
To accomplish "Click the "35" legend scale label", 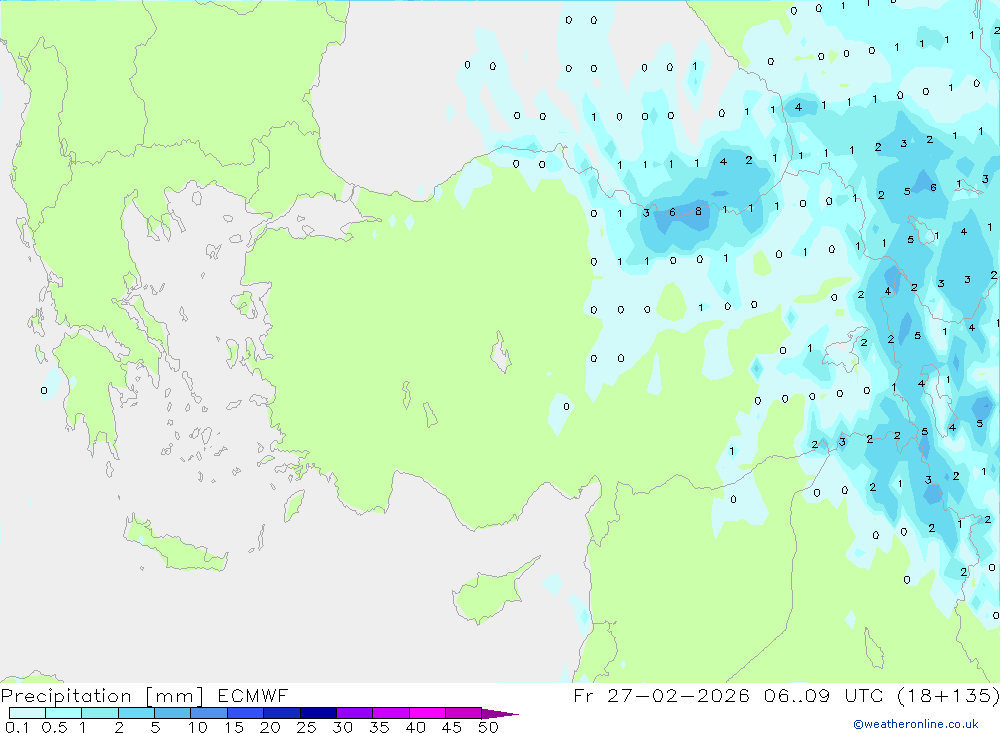I will (379, 727).
